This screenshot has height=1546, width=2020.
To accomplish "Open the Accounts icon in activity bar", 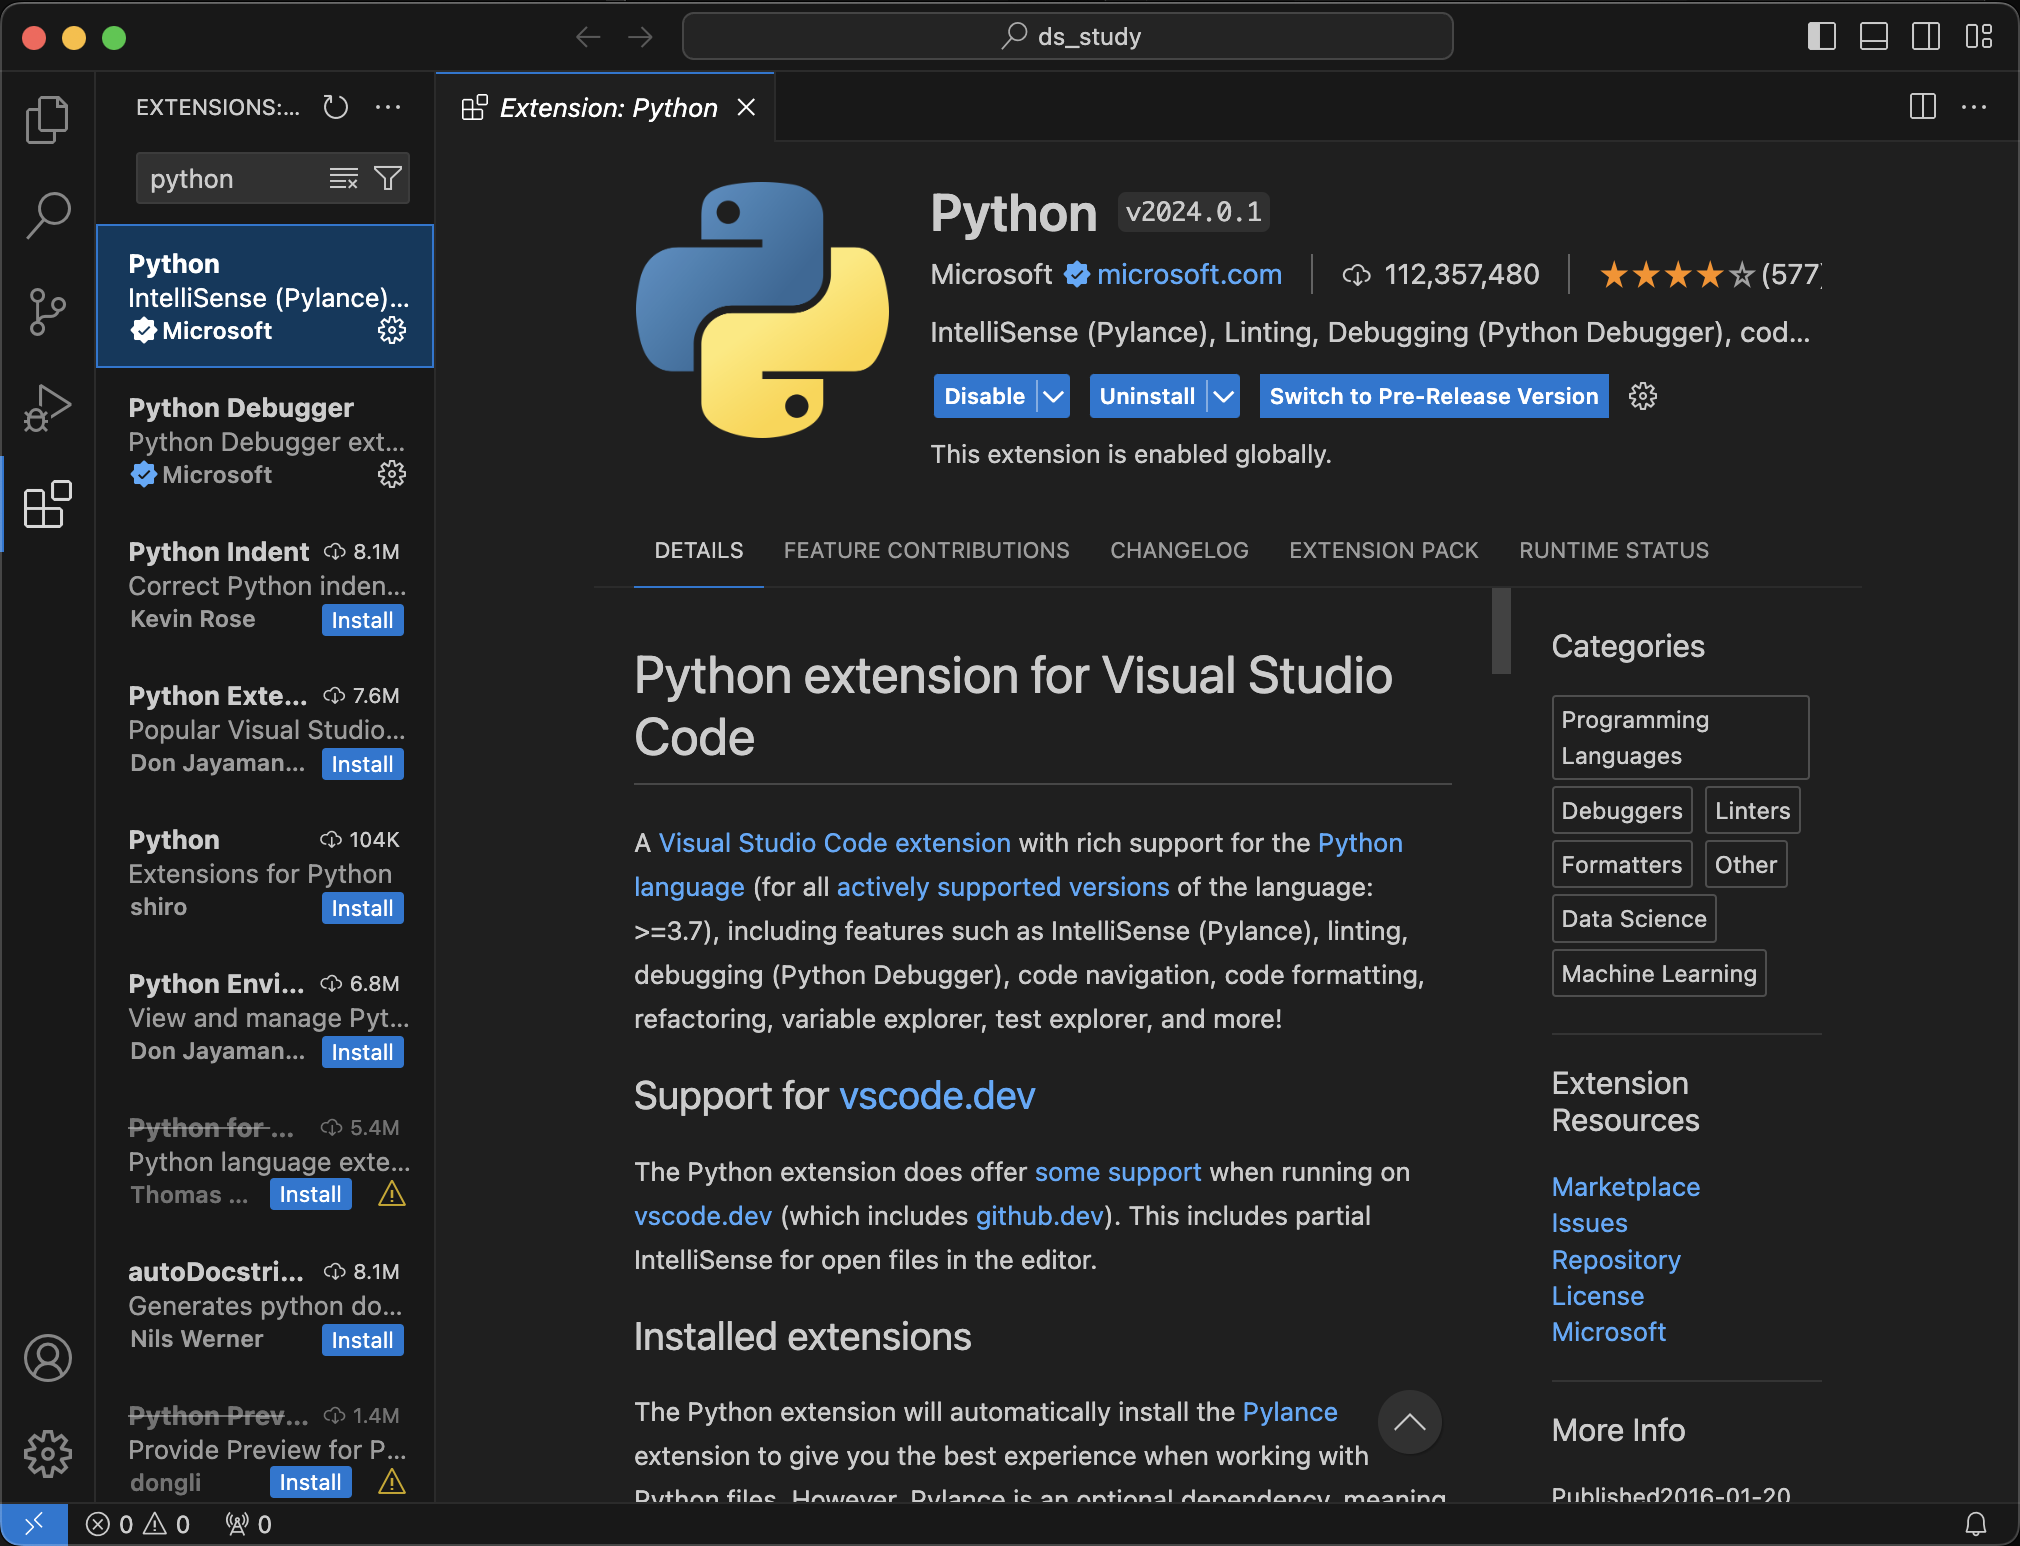I will point(47,1358).
